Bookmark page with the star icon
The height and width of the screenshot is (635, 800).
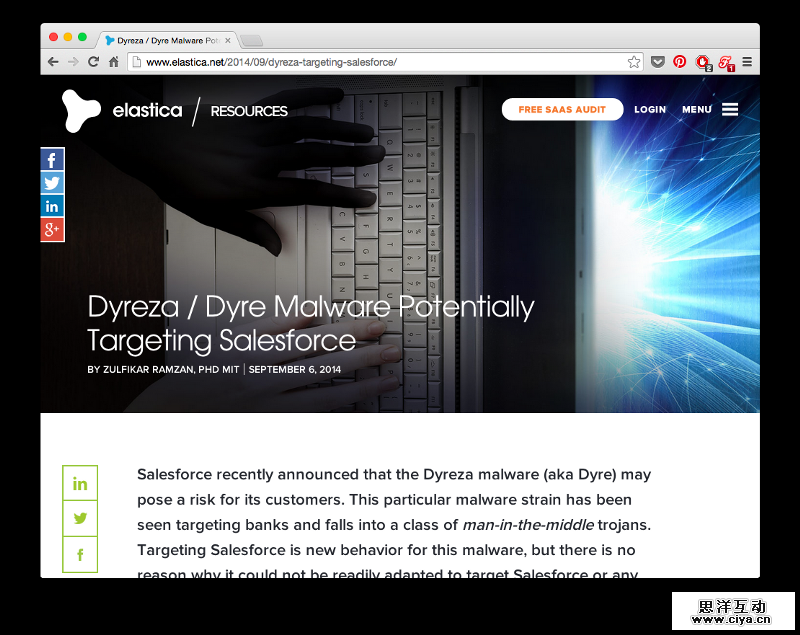[634, 62]
